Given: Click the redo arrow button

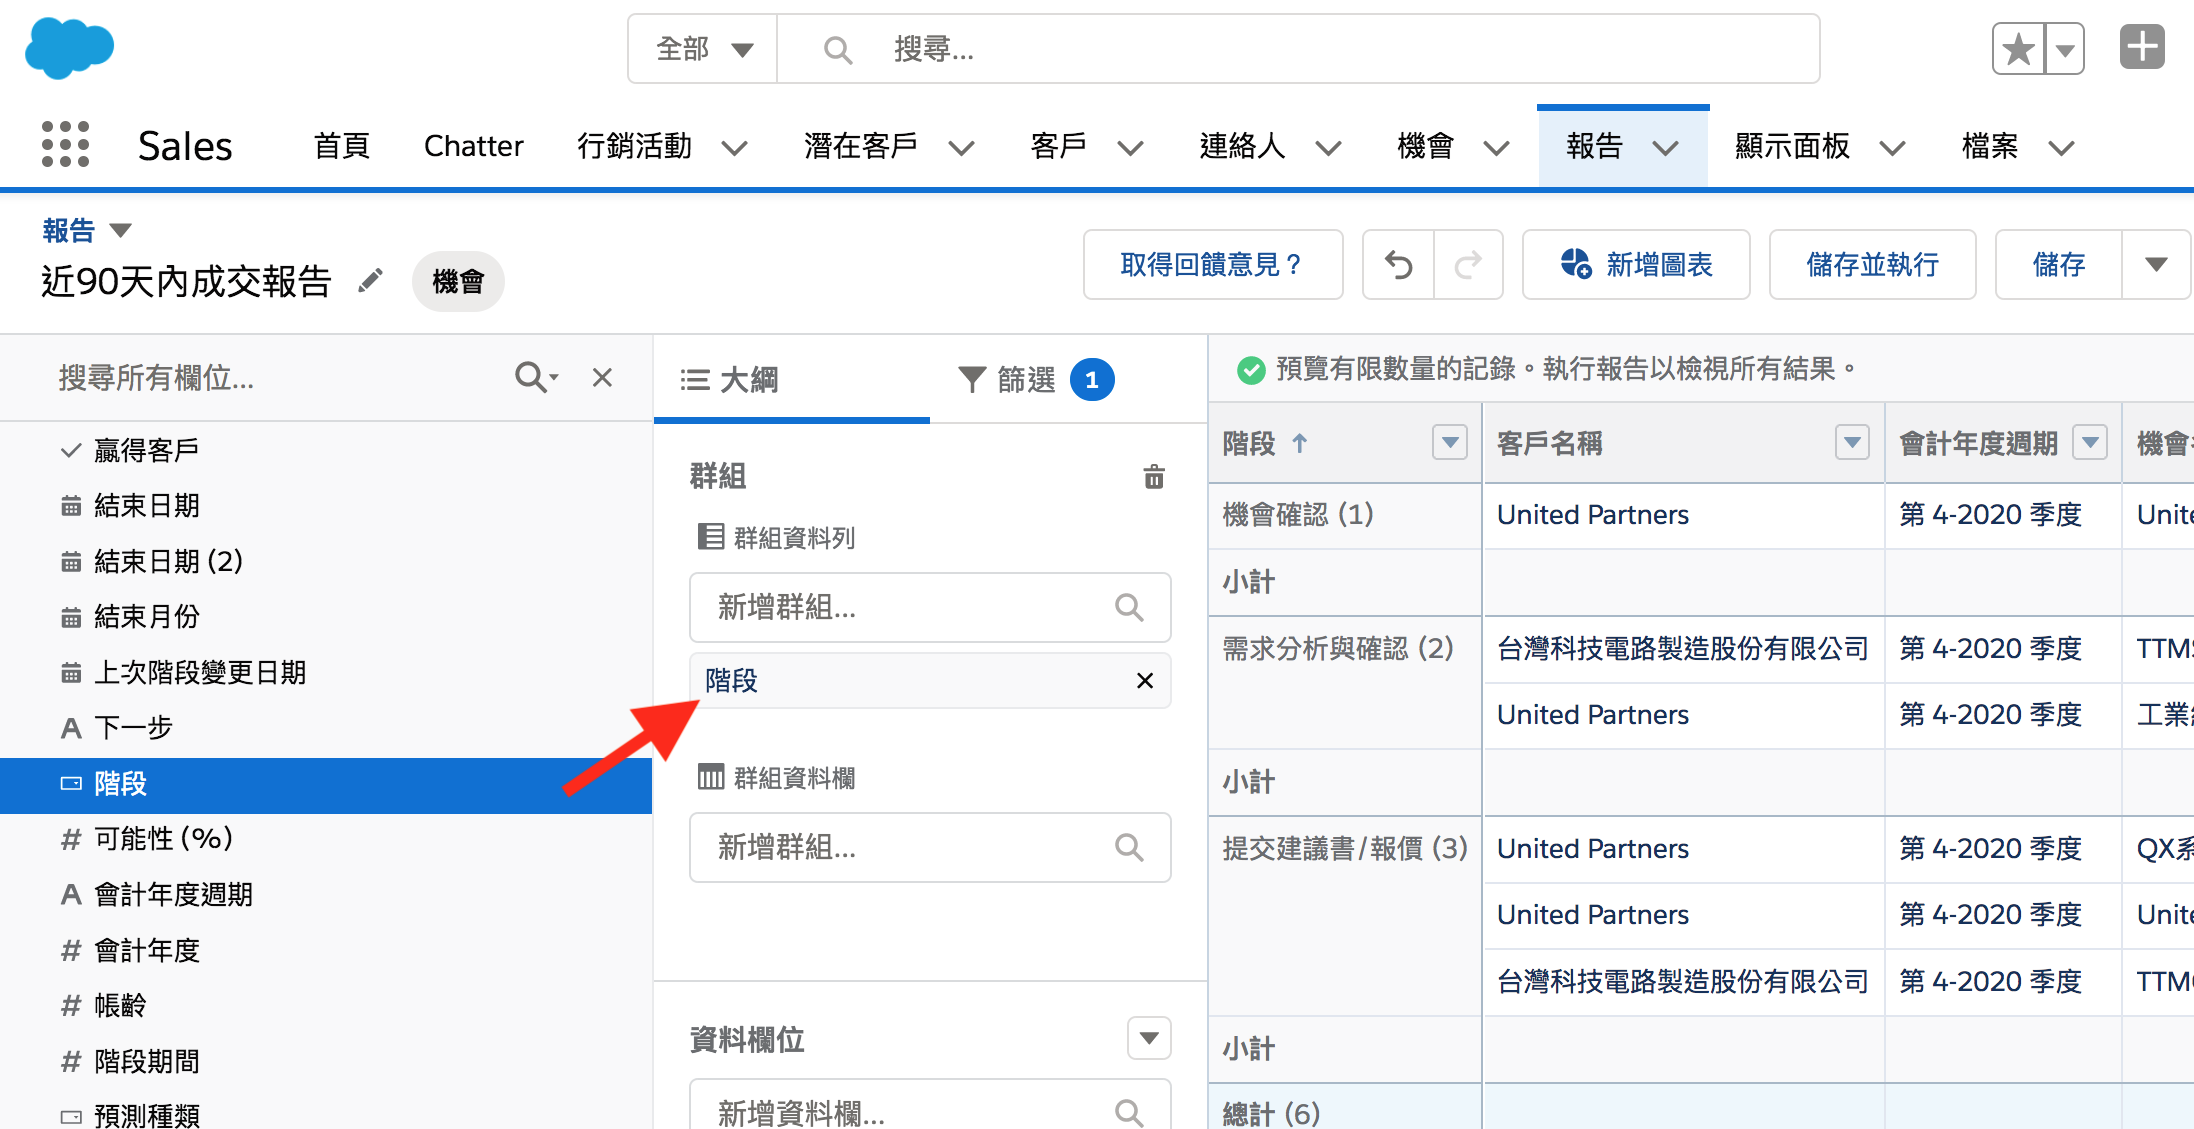Looking at the screenshot, I should point(1468,265).
